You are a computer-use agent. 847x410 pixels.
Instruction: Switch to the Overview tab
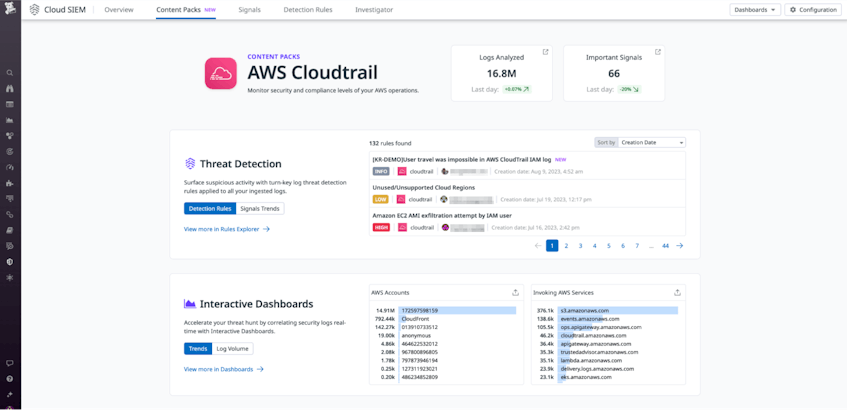119,10
